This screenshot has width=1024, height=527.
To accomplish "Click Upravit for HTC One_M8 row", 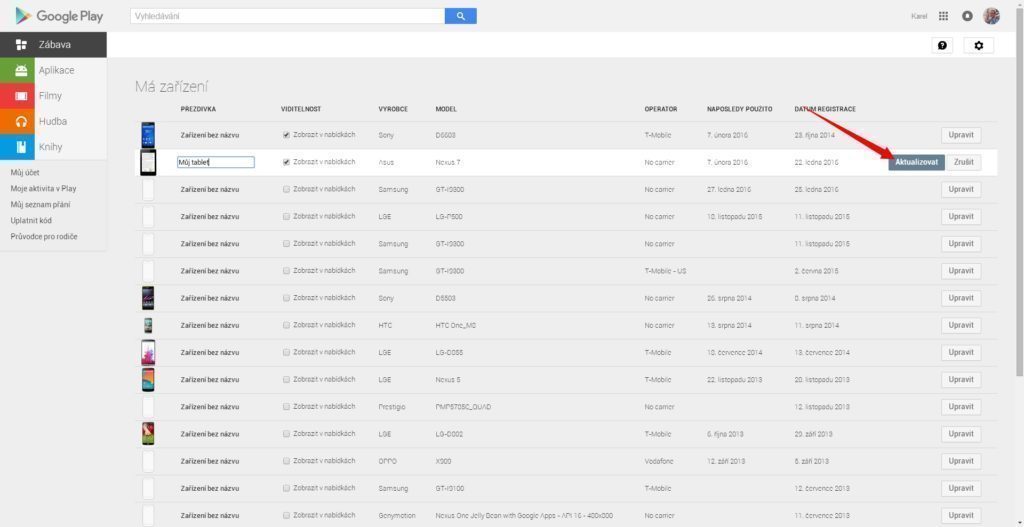I will point(961,325).
